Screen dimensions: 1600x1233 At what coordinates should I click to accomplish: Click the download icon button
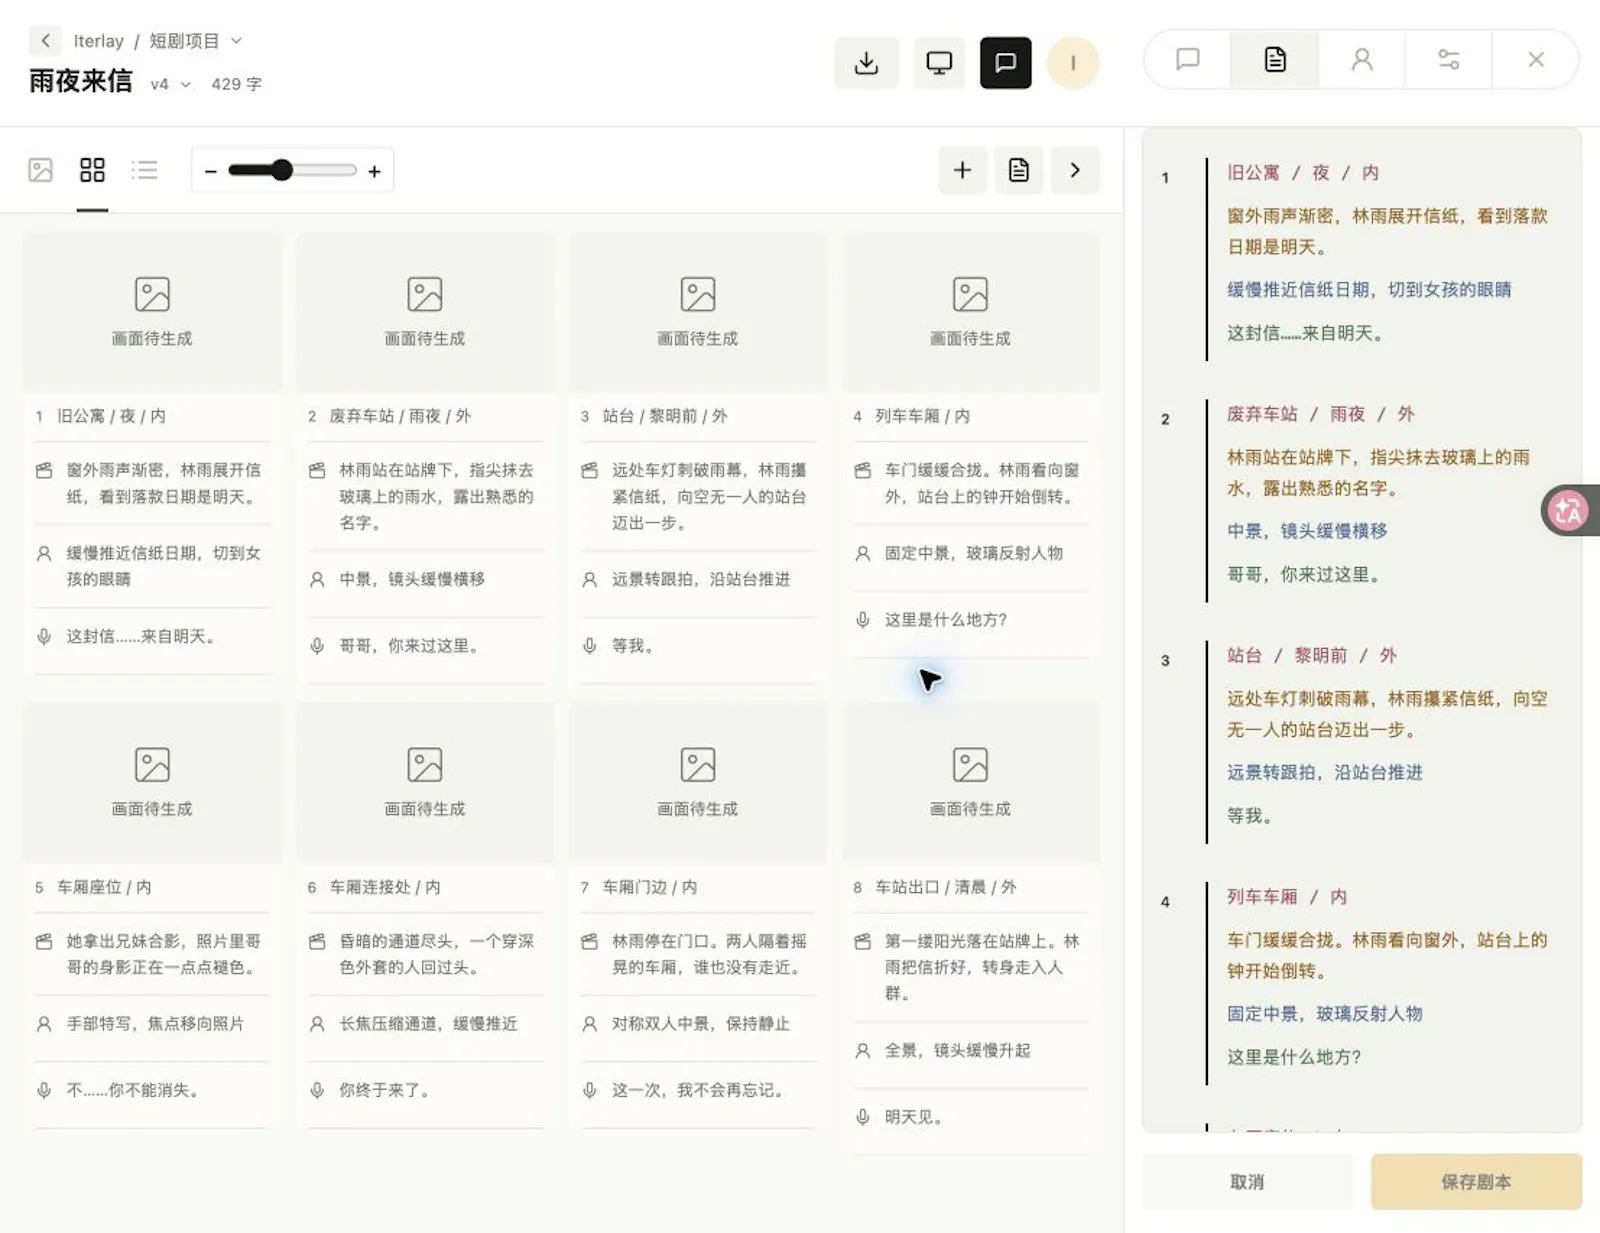[x=867, y=63]
